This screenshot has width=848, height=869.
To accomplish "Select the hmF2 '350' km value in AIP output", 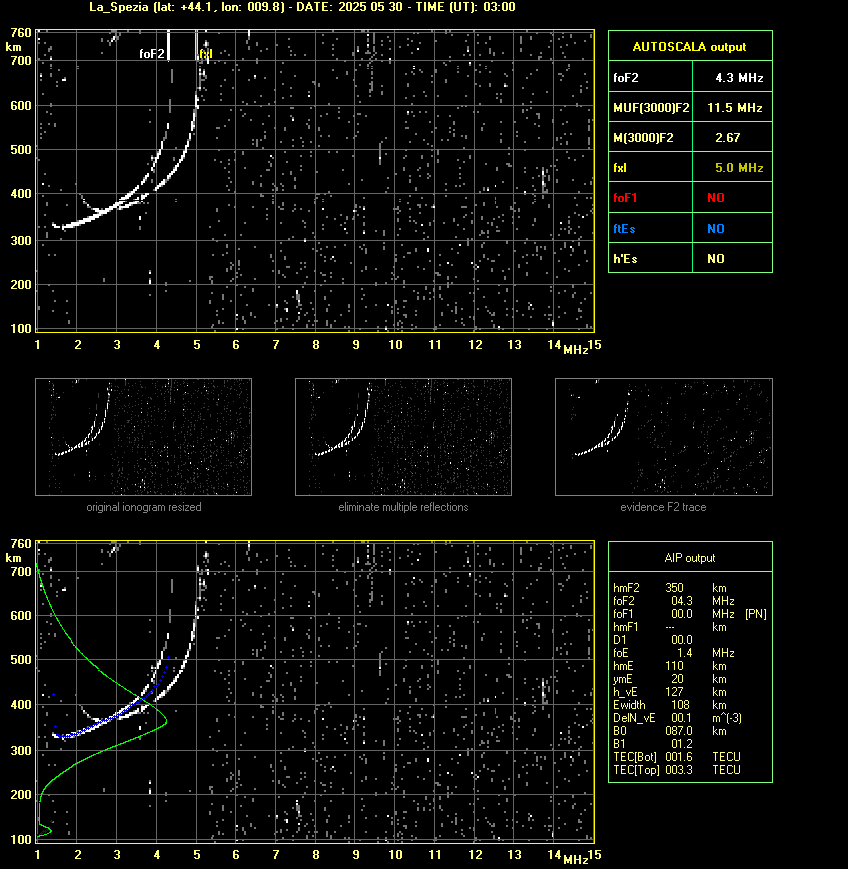I will [674, 587].
